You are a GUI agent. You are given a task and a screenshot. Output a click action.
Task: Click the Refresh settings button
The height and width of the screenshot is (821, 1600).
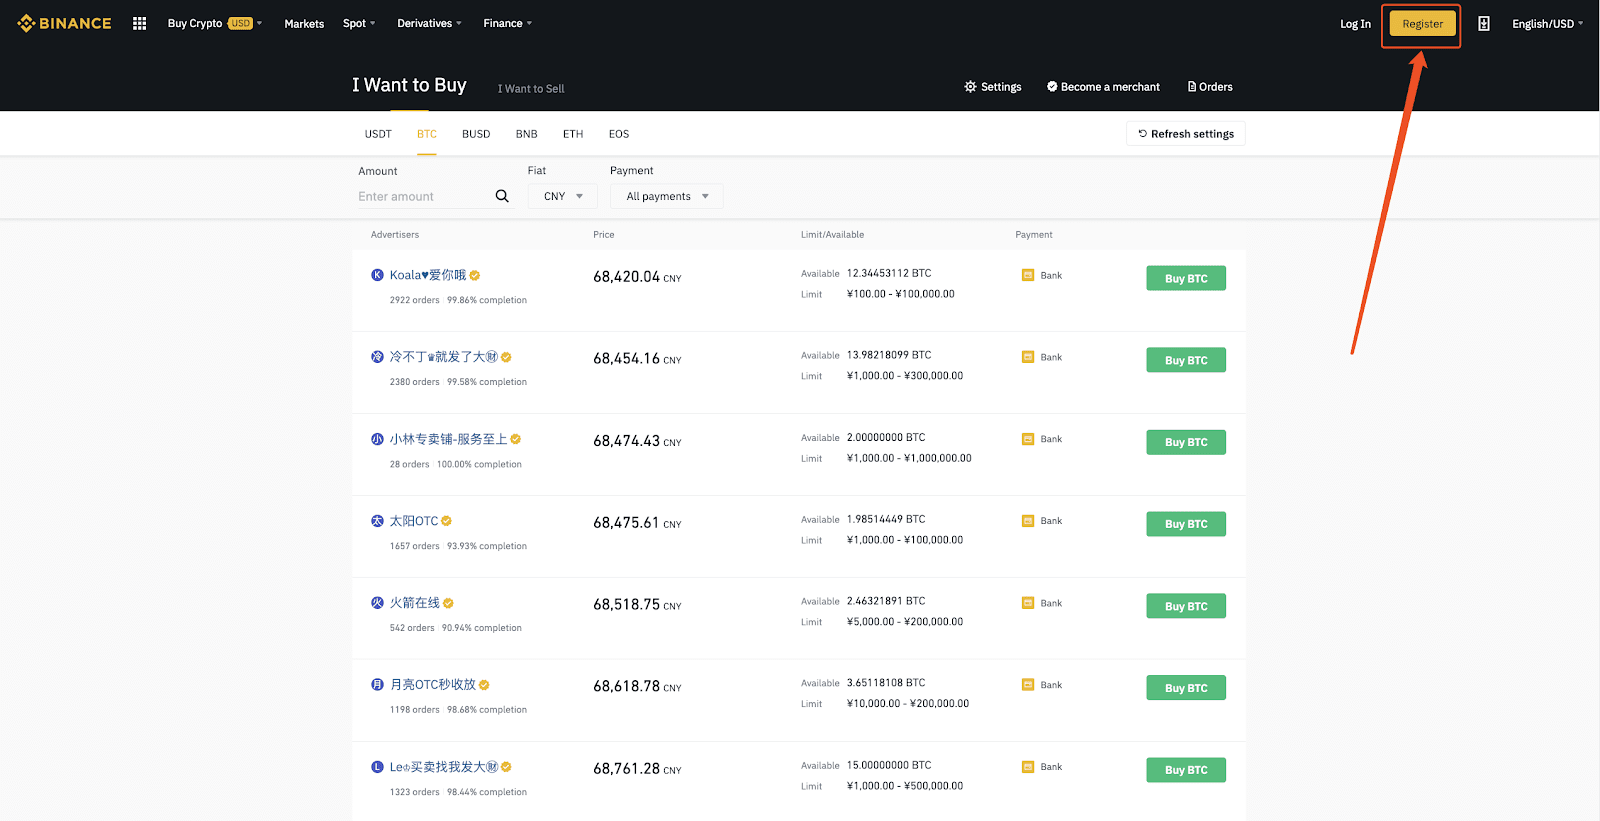pos(1186,134)
